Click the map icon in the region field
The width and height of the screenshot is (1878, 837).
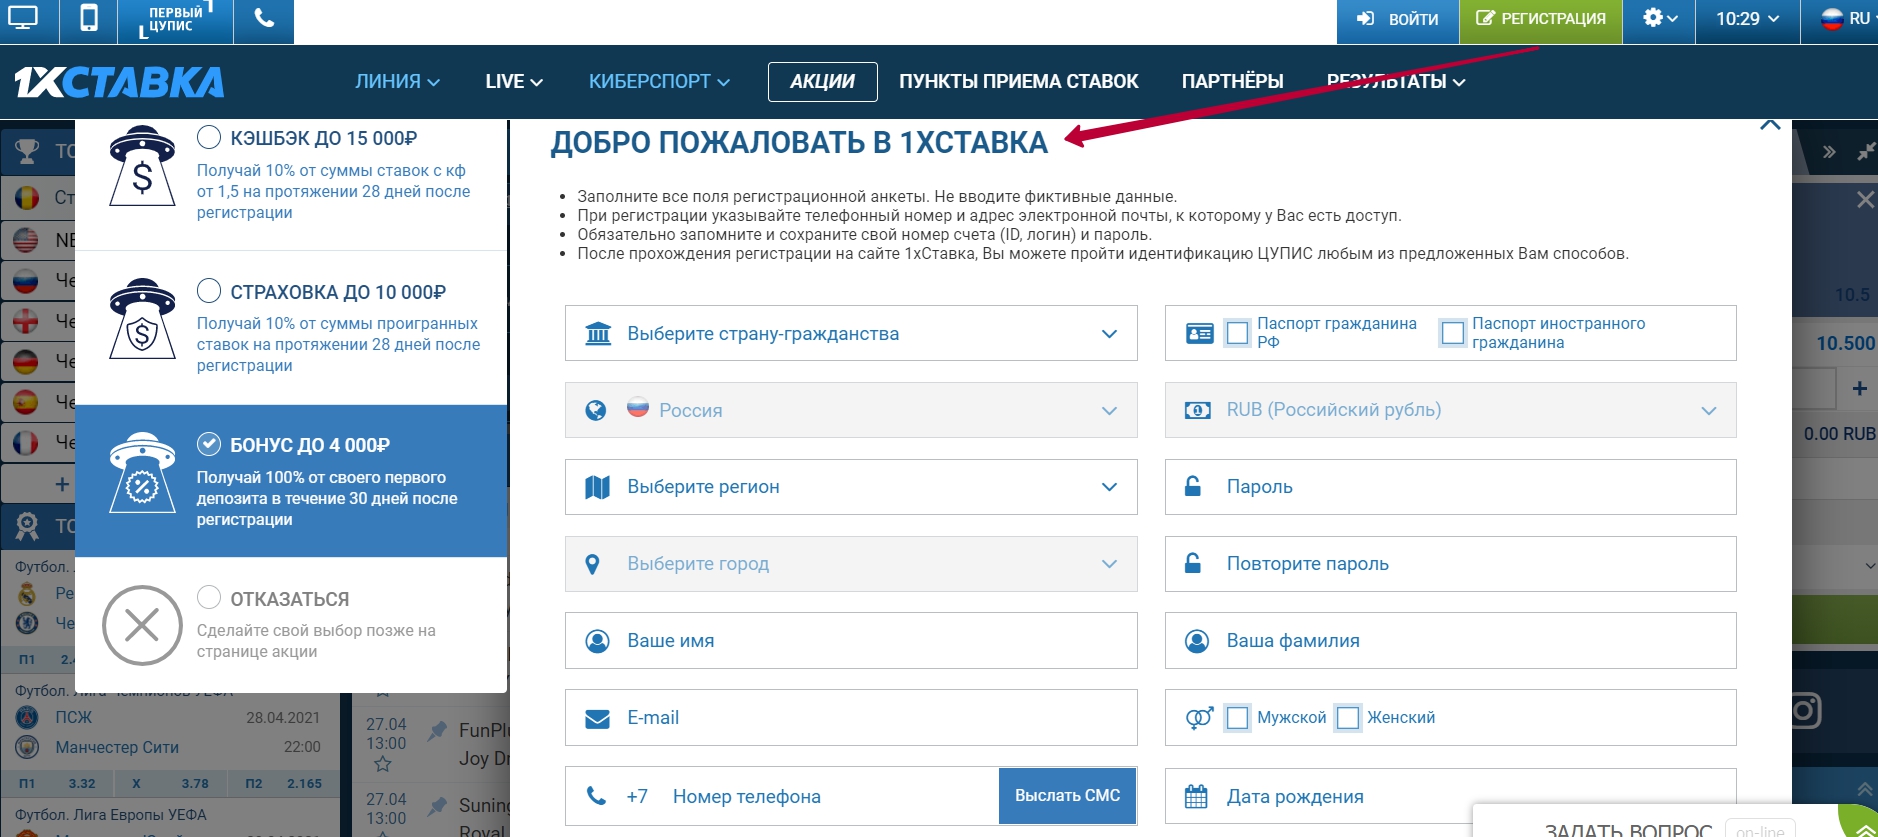597,487
